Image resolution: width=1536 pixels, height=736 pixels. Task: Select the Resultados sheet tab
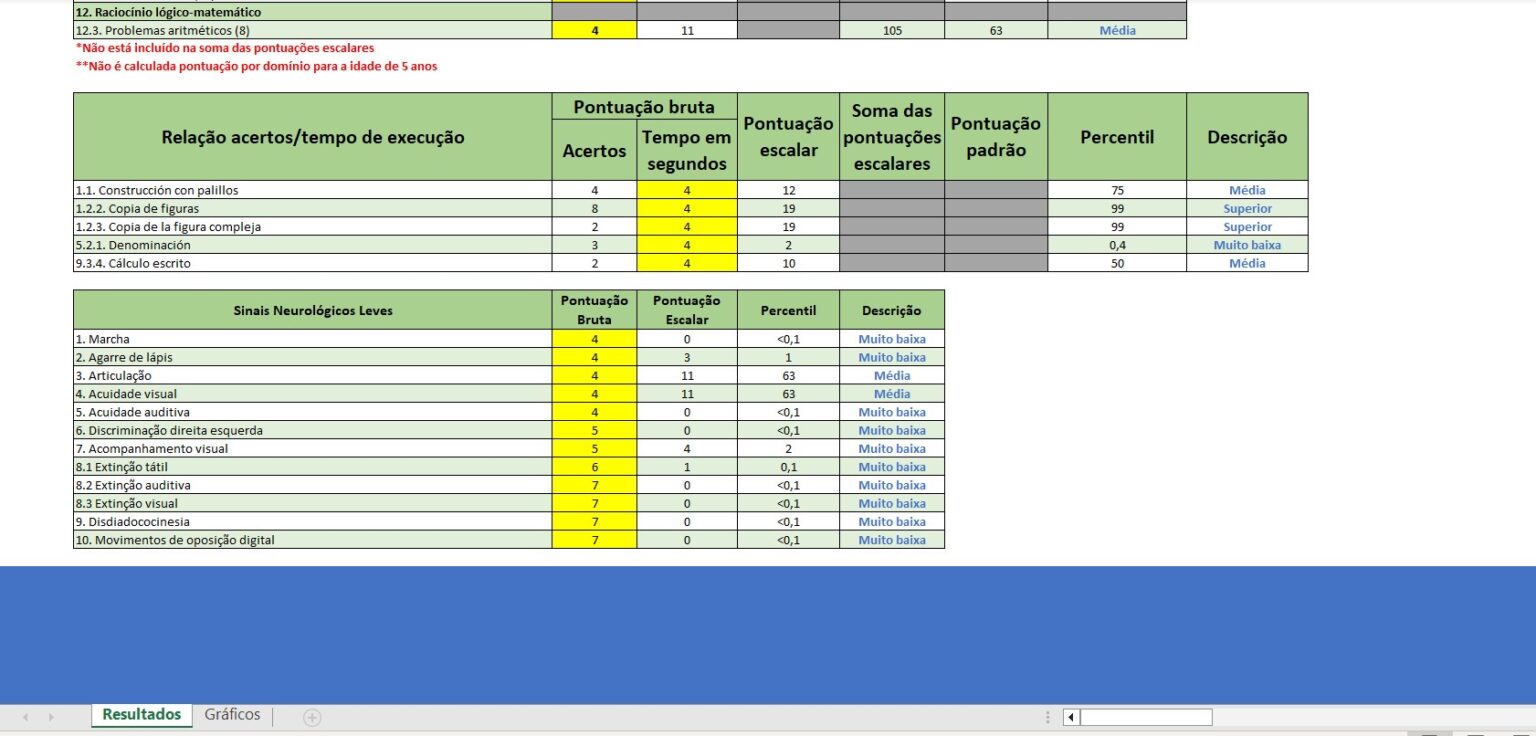tap(142, 715)
